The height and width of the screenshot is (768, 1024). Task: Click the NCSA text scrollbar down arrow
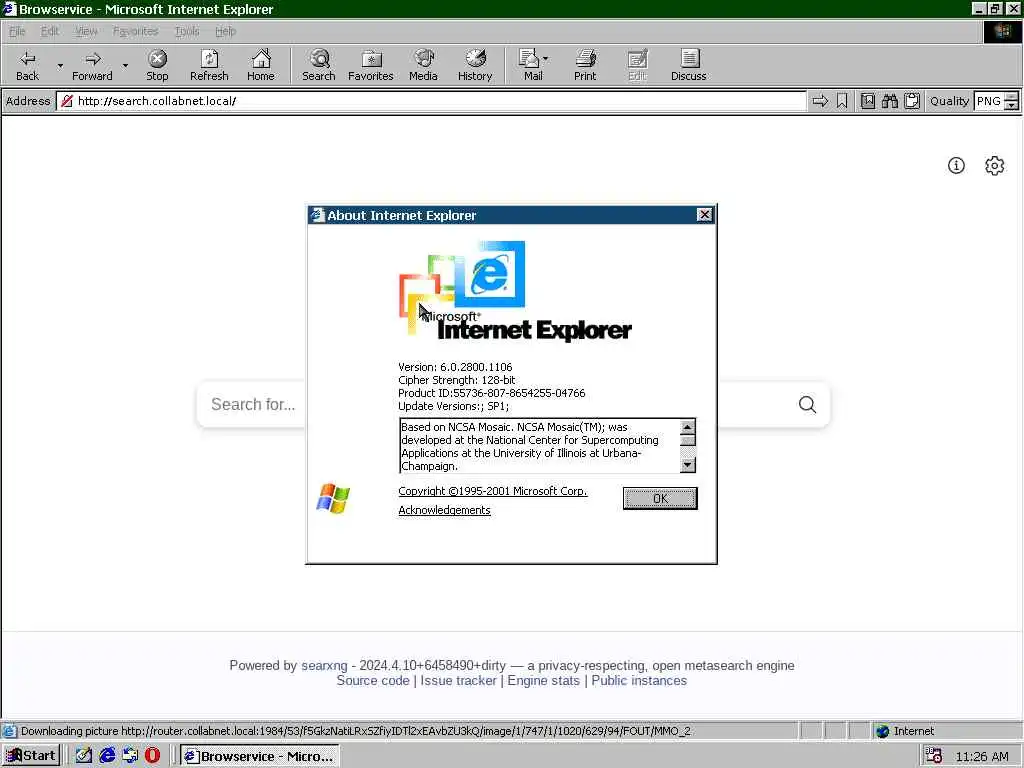[688, 465]
